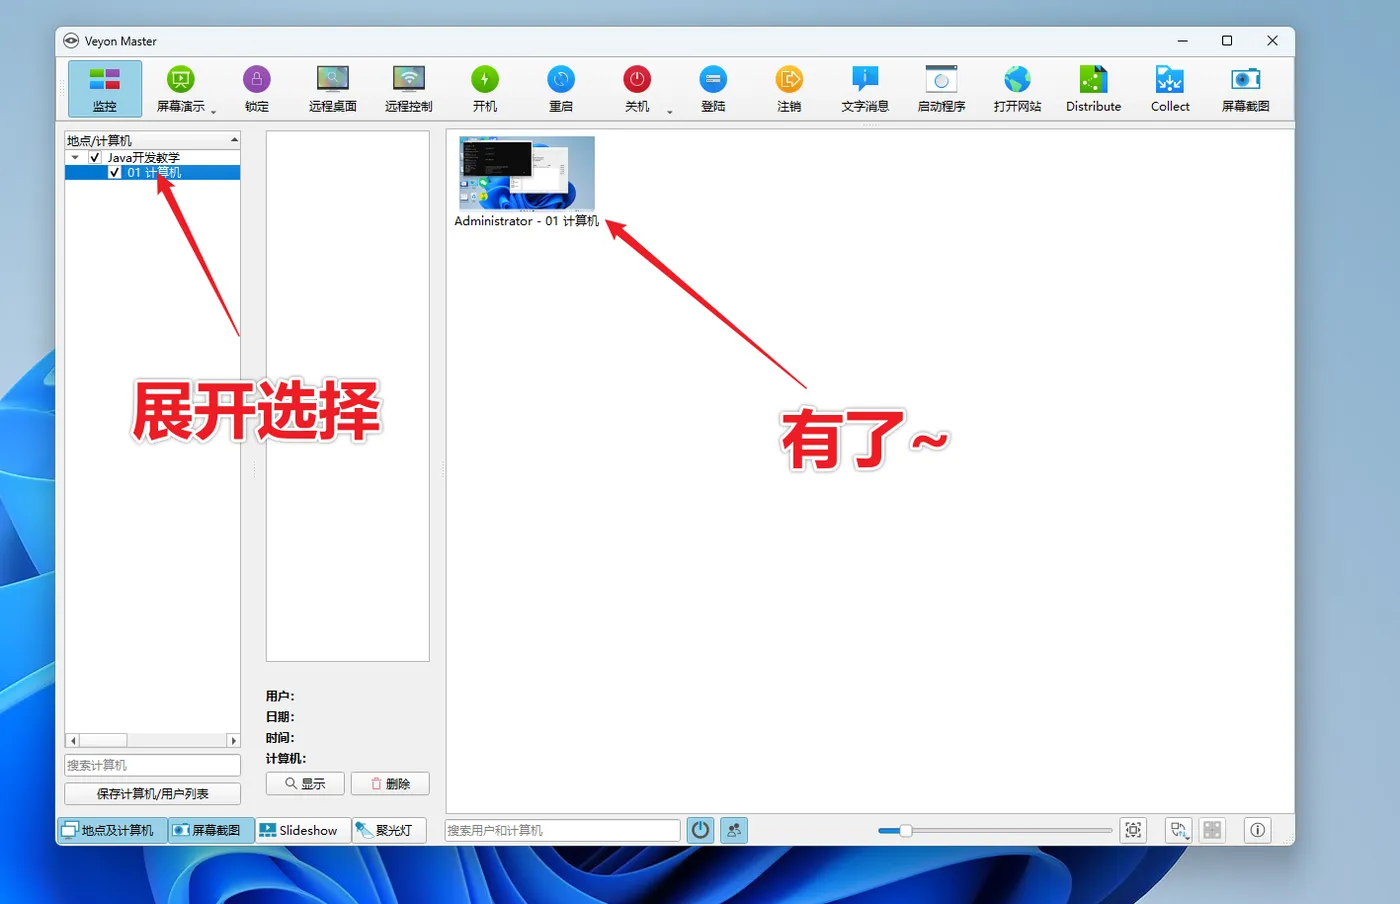Toggle the logged-in users filter button

point(735,830)
